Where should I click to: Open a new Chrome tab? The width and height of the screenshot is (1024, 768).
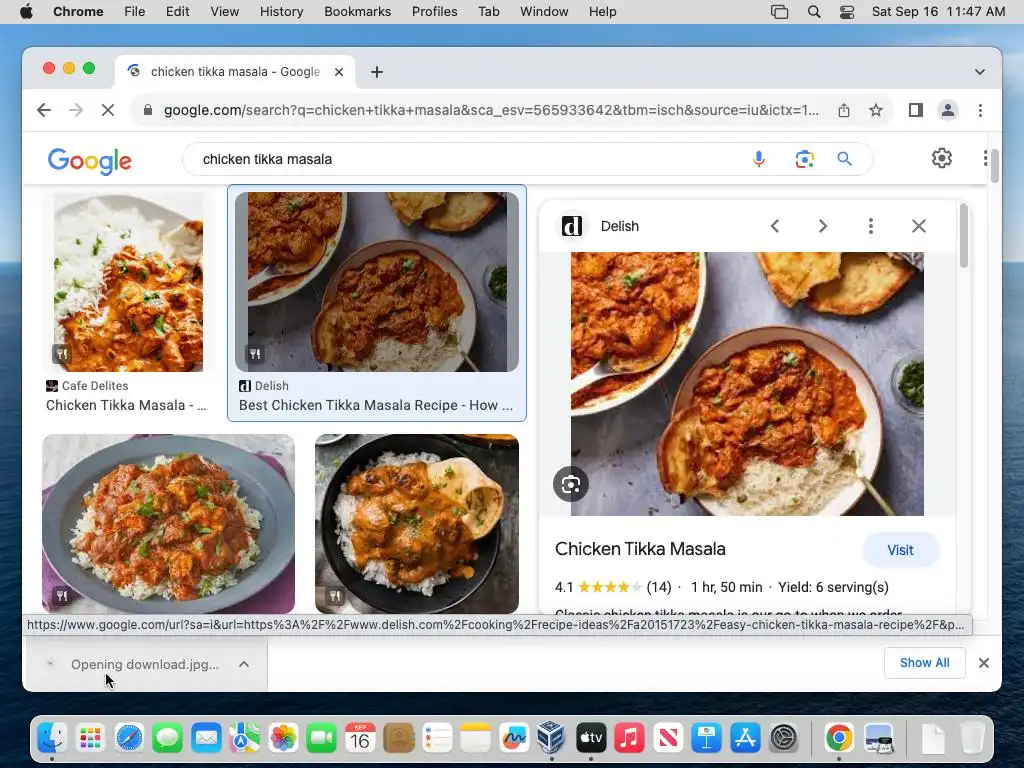[377, 72]
